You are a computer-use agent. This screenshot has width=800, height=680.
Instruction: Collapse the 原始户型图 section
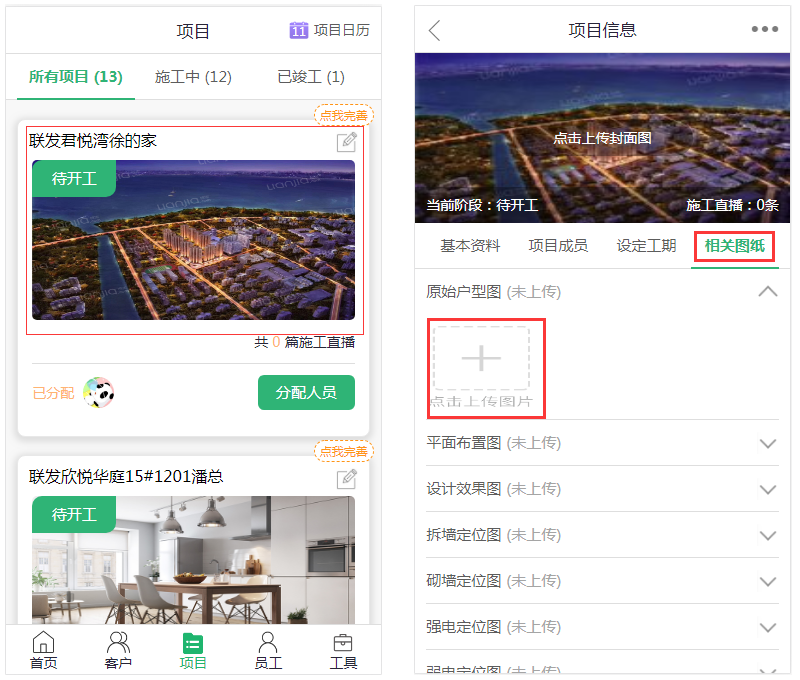click(767, 292)
